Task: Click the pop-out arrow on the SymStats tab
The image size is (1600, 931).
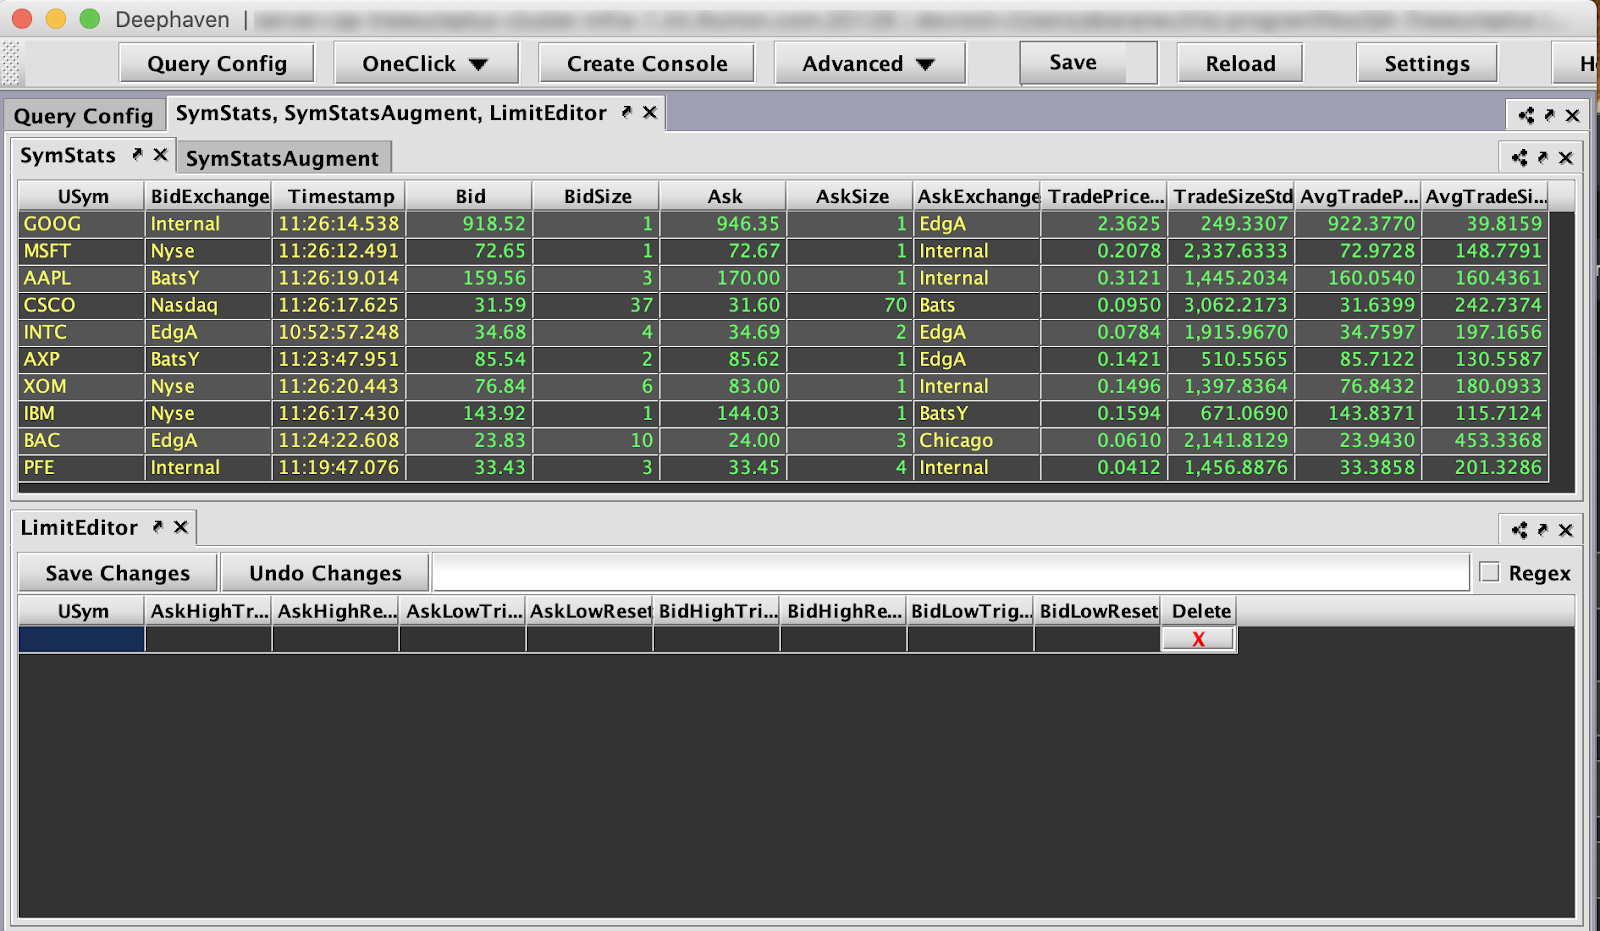Action: pos(137,155)
